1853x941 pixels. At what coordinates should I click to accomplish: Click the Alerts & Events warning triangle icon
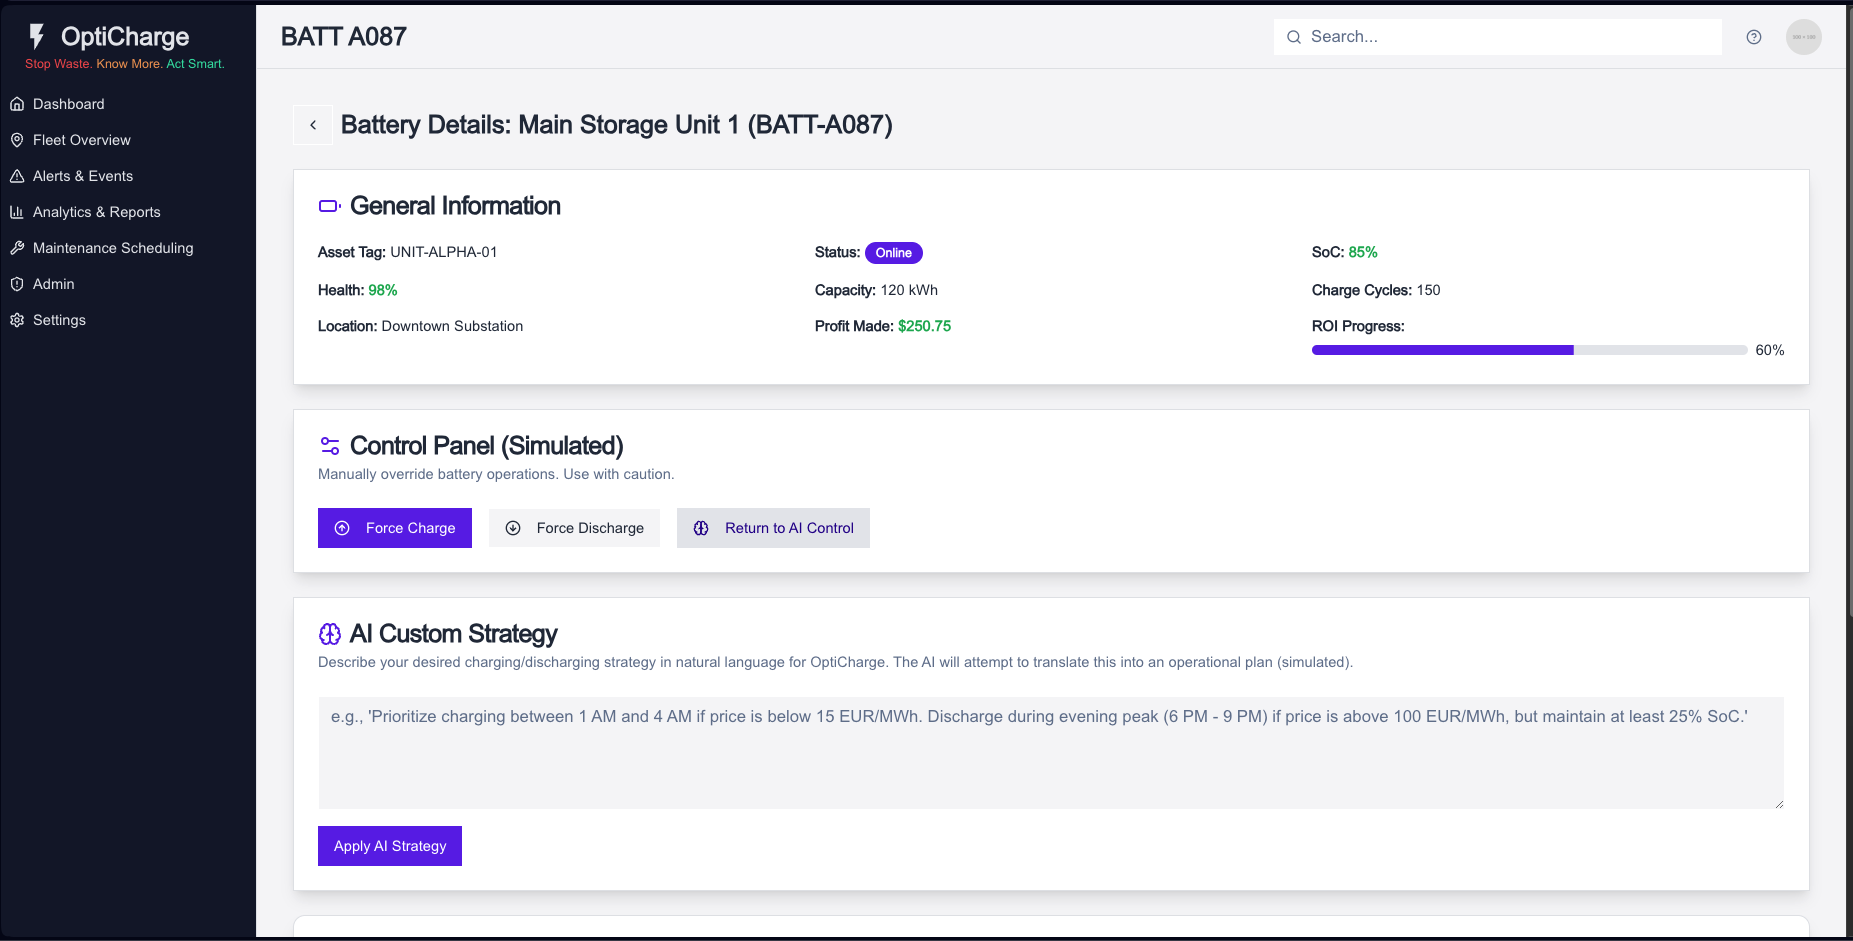click(17, 175)
